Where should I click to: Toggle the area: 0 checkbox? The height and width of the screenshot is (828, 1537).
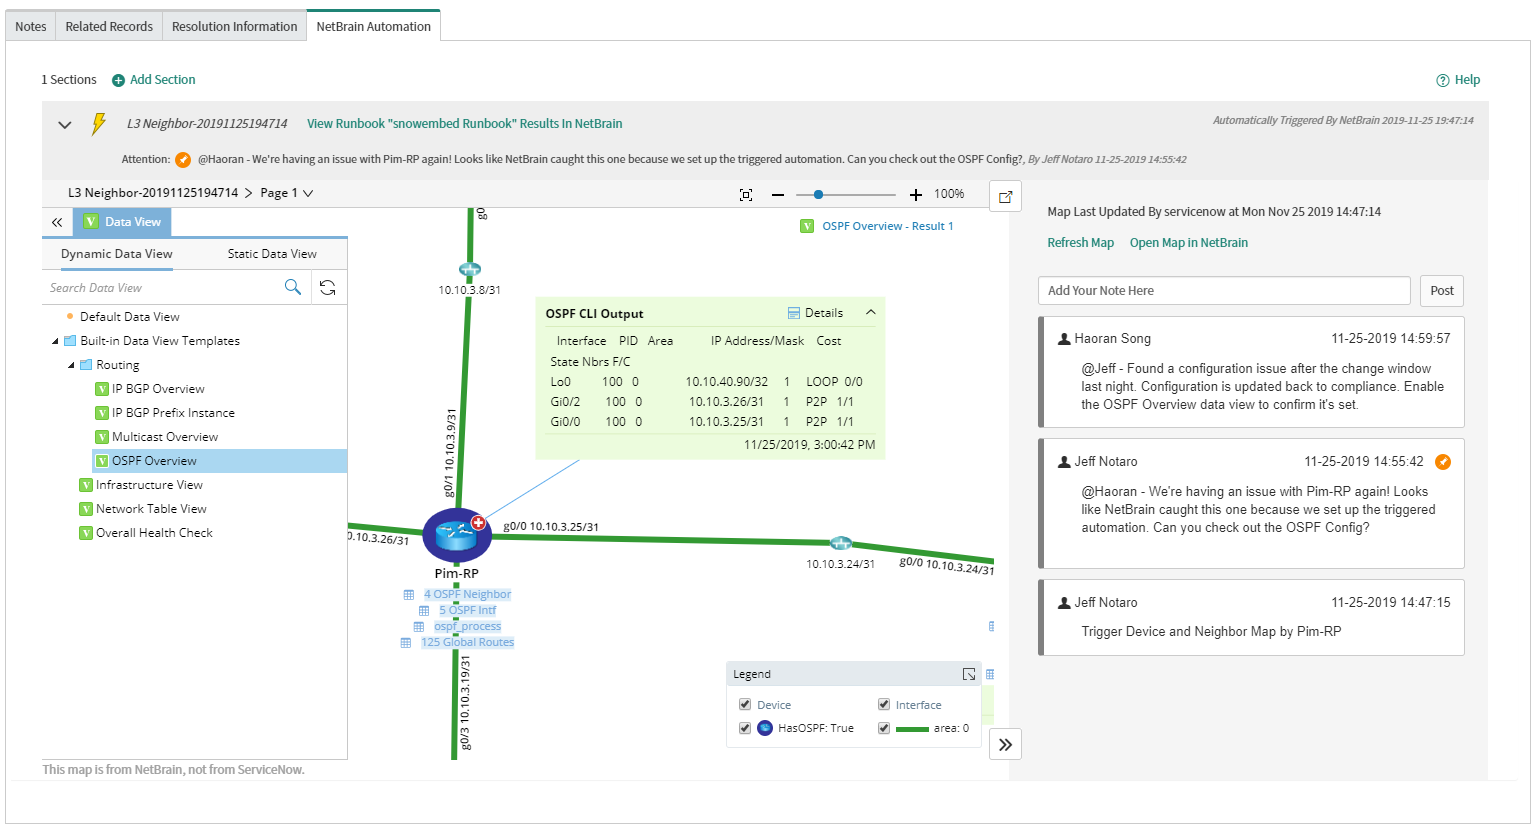coord(884,728)
